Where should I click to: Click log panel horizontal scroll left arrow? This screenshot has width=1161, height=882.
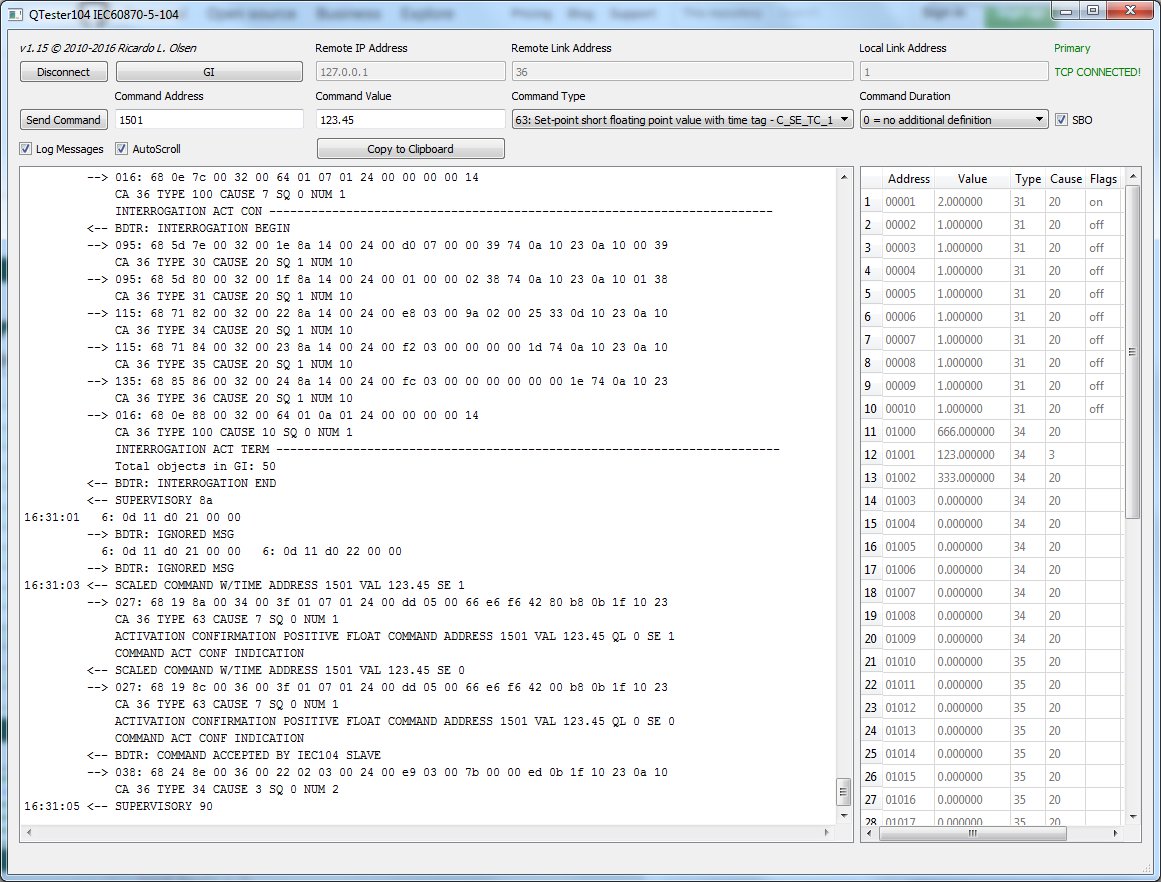click(x=29, y=832)
